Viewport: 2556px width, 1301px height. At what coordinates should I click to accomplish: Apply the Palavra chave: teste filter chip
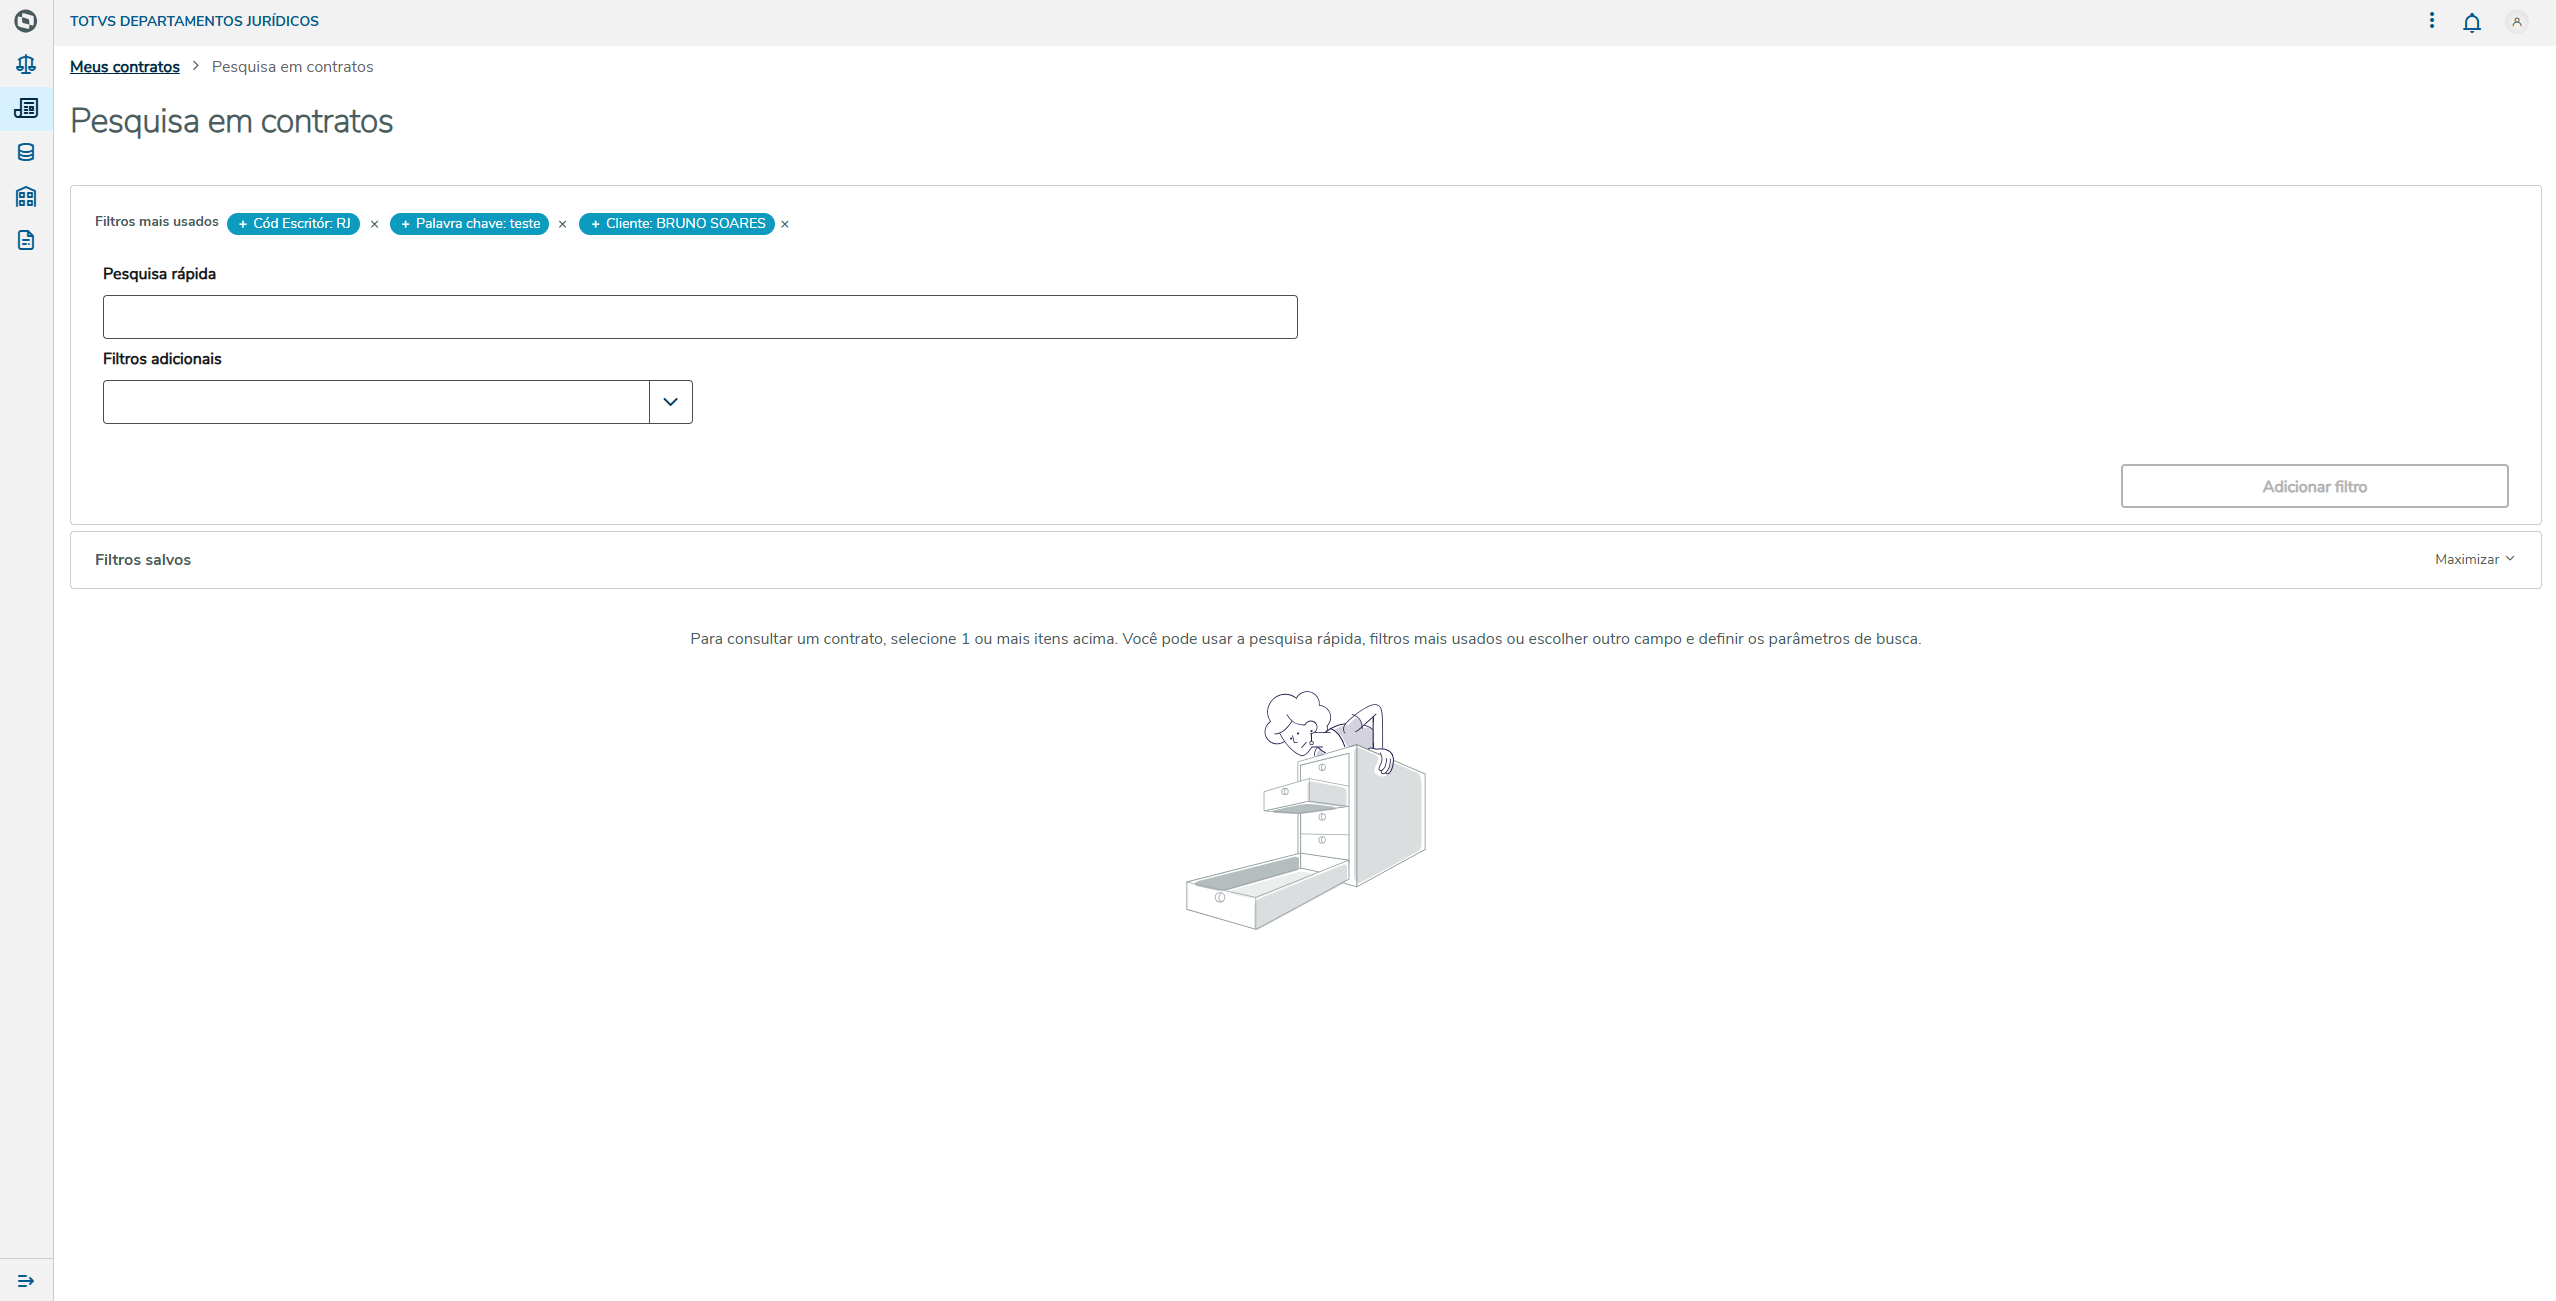click(470, 224)
